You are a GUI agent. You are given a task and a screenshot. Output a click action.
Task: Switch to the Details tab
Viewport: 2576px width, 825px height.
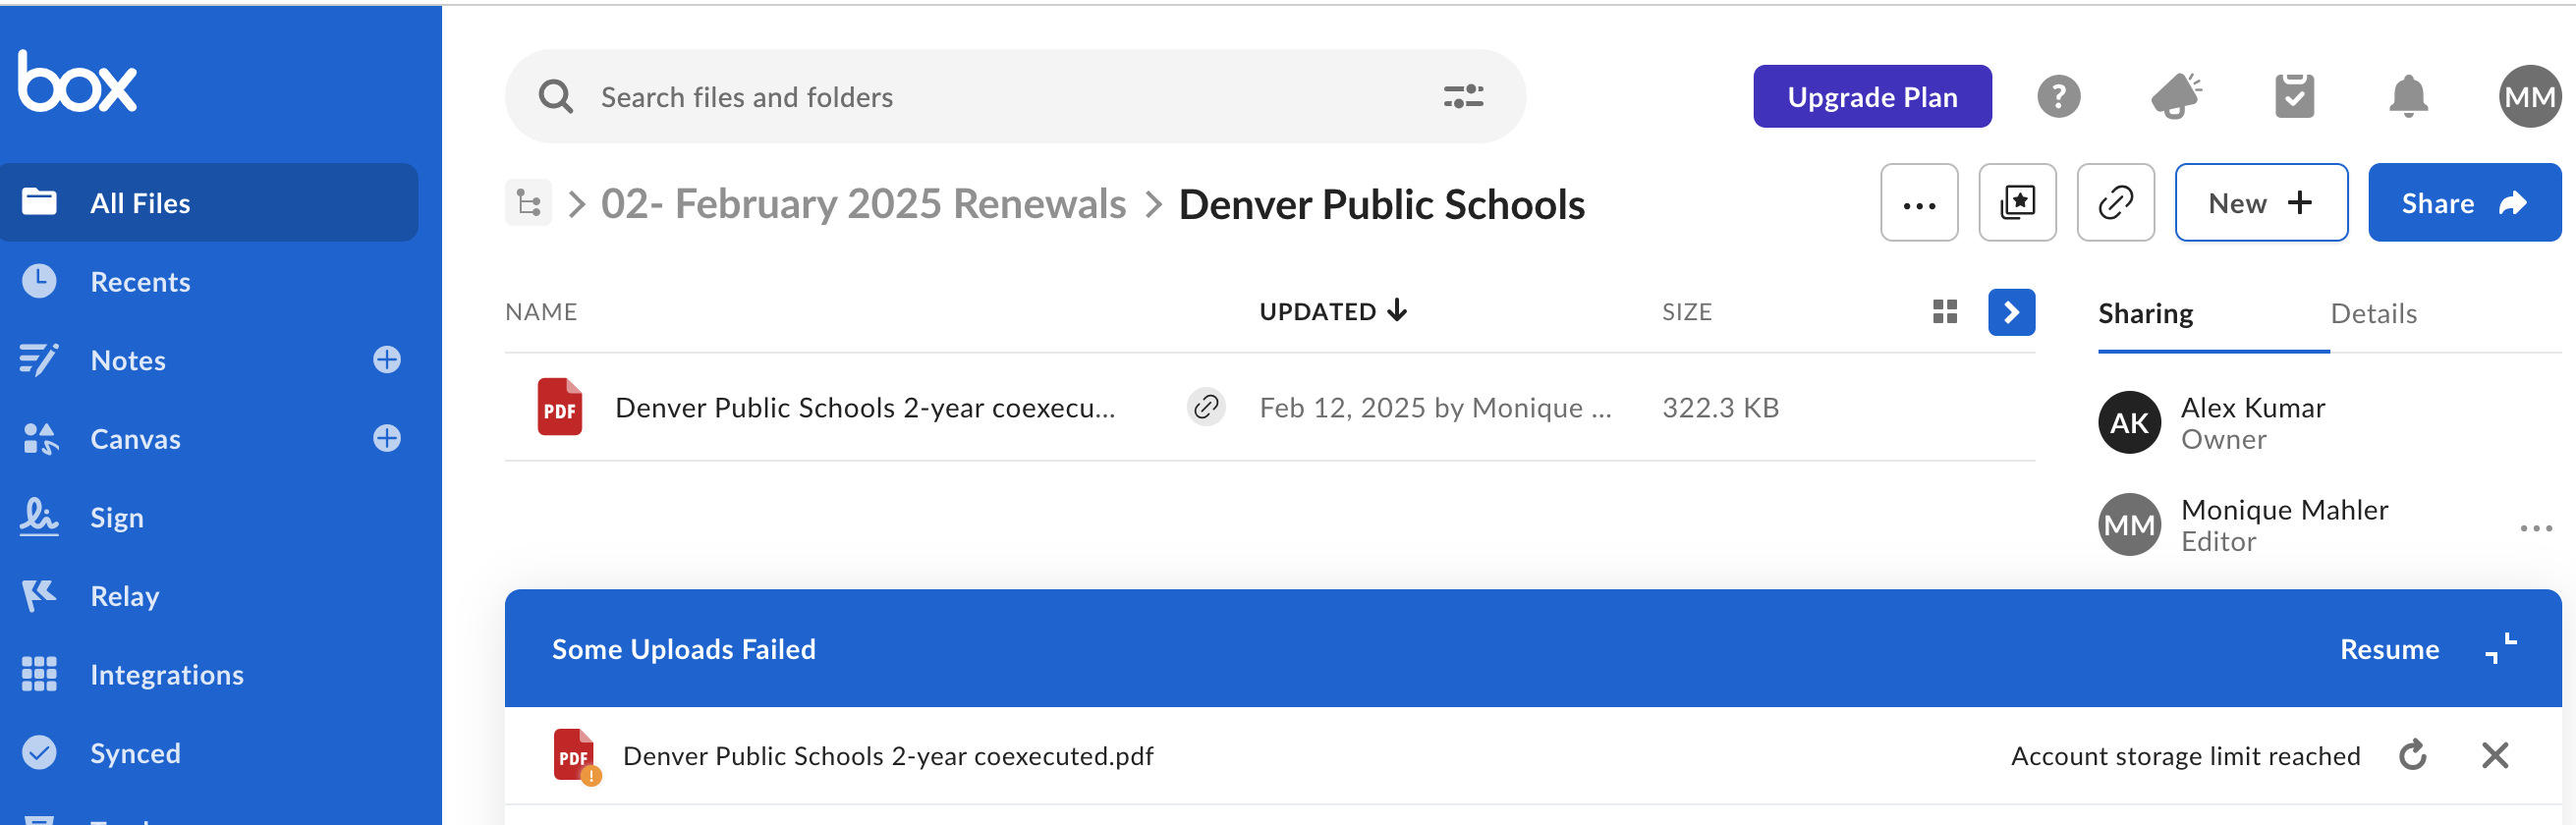2373,313
